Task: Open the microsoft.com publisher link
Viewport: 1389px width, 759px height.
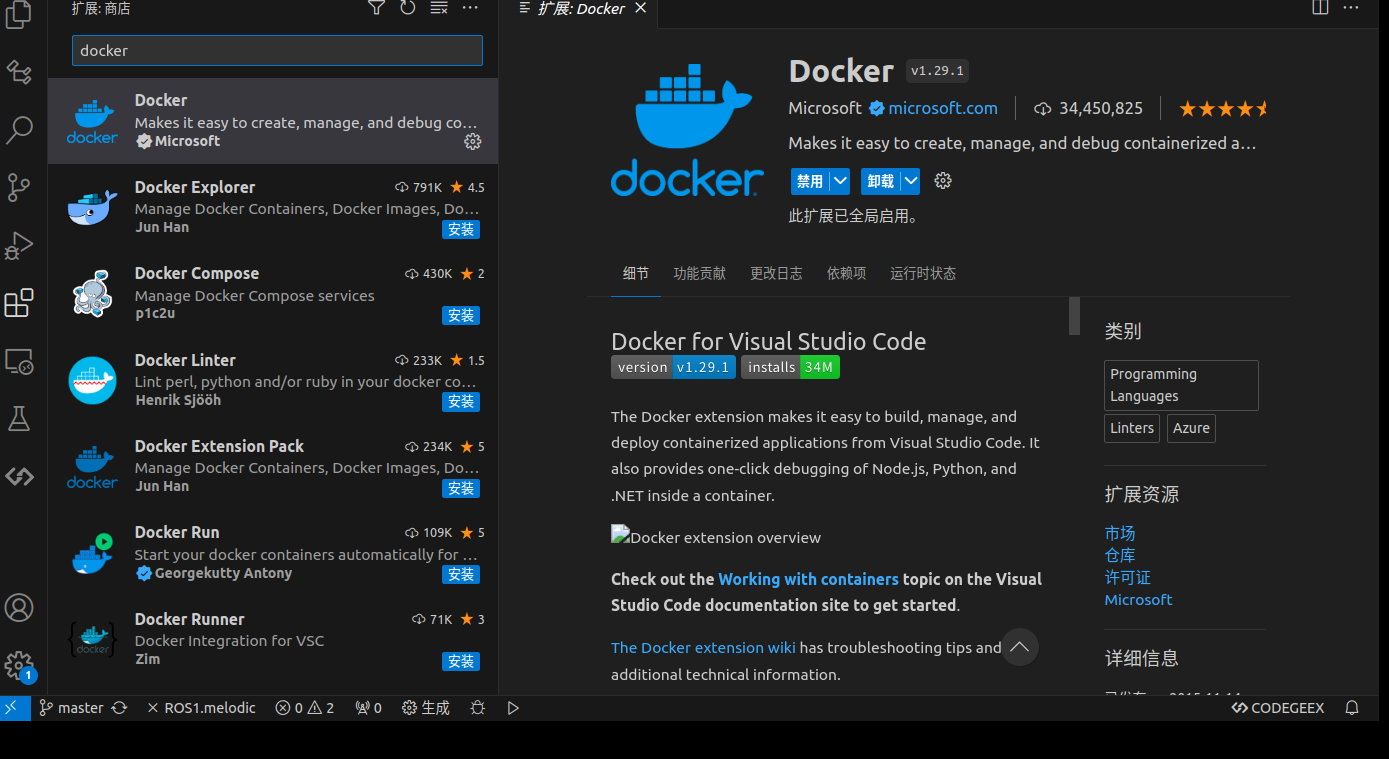Action: pyautogui.click(x=943, y=108)
